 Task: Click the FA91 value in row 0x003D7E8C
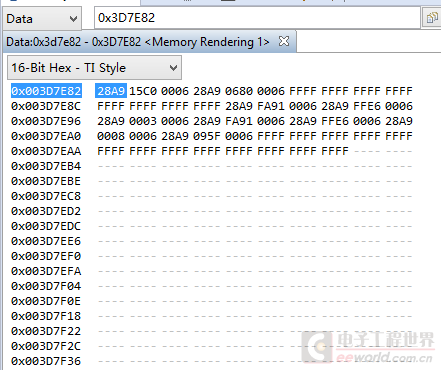coord(271,106)
